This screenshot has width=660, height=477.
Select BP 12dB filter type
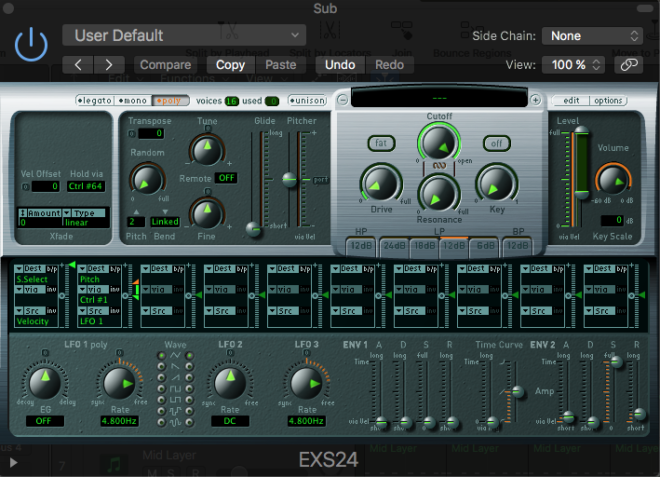coord(517,246)
